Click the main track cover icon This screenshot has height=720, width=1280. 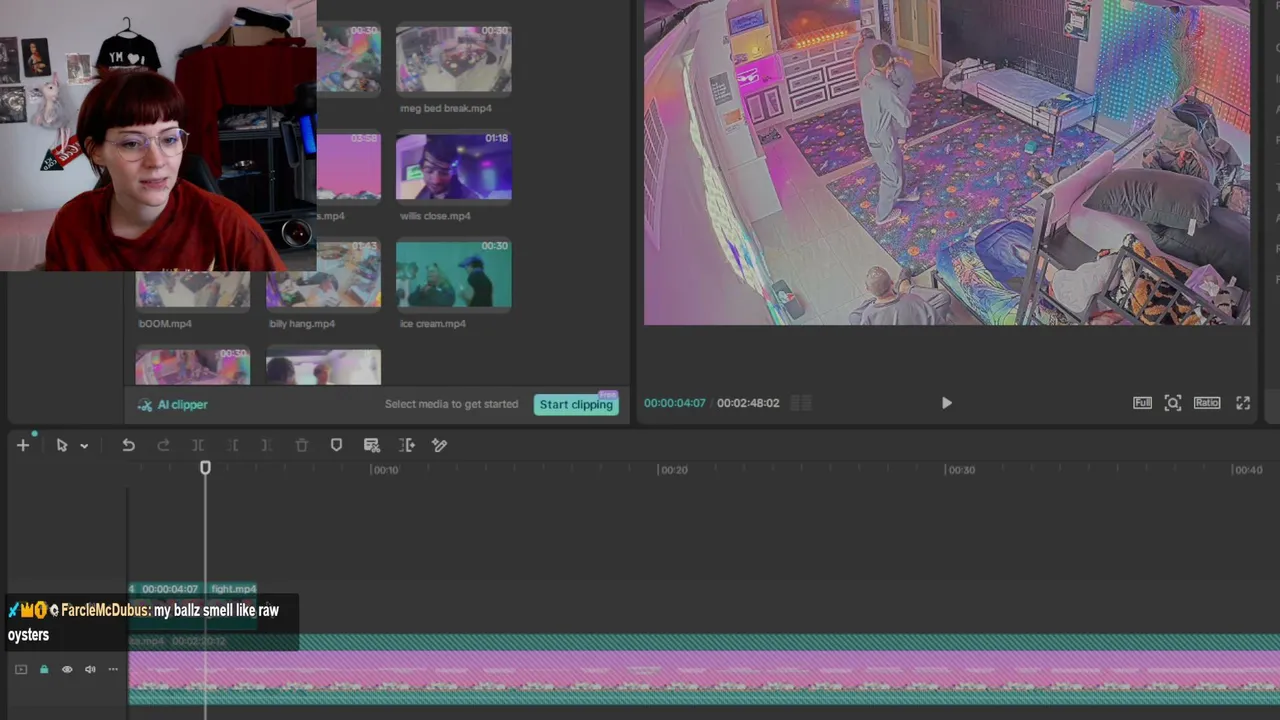coord(21,669)
